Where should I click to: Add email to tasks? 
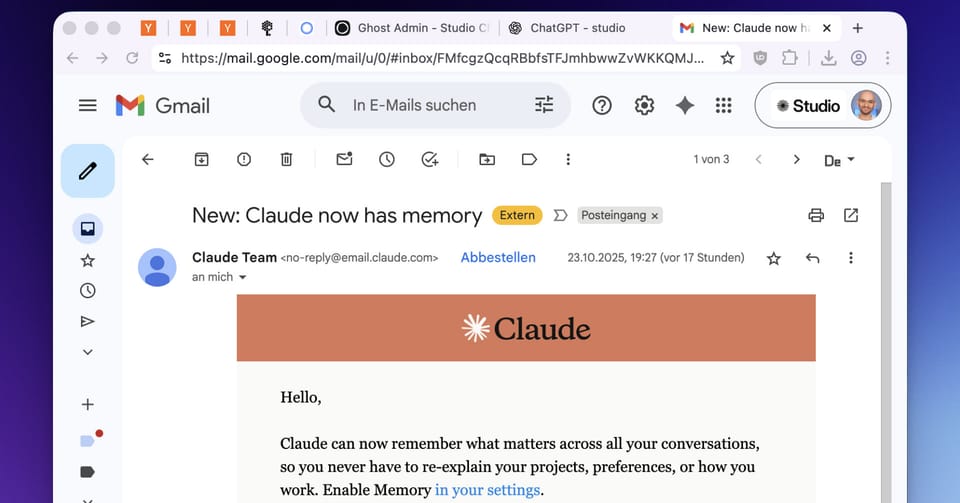430,159
